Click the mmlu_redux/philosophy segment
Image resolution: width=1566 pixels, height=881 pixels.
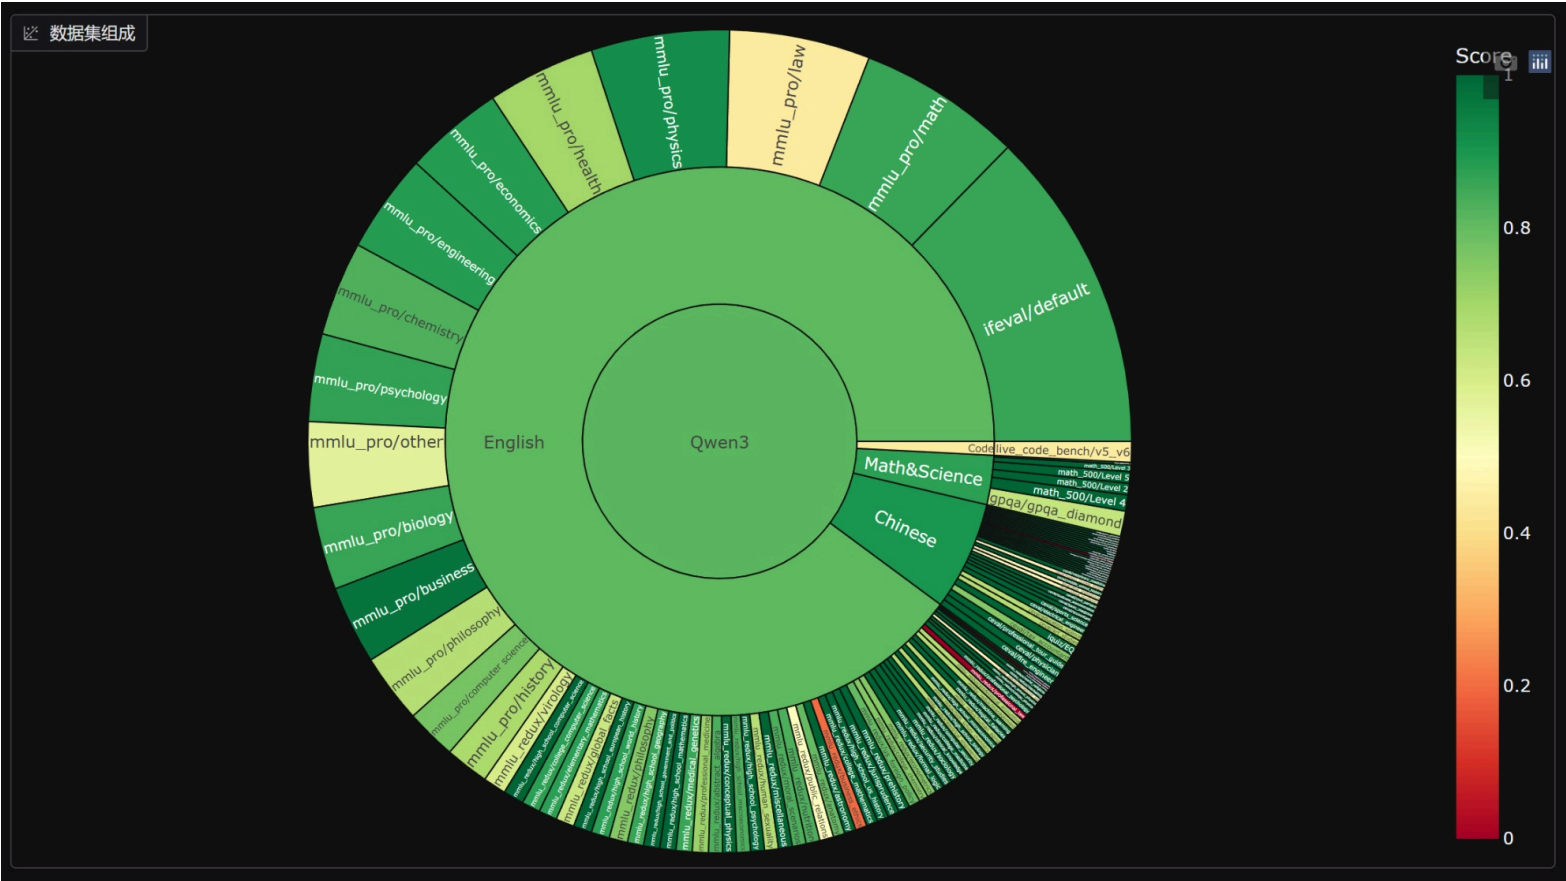coord(634,776)
